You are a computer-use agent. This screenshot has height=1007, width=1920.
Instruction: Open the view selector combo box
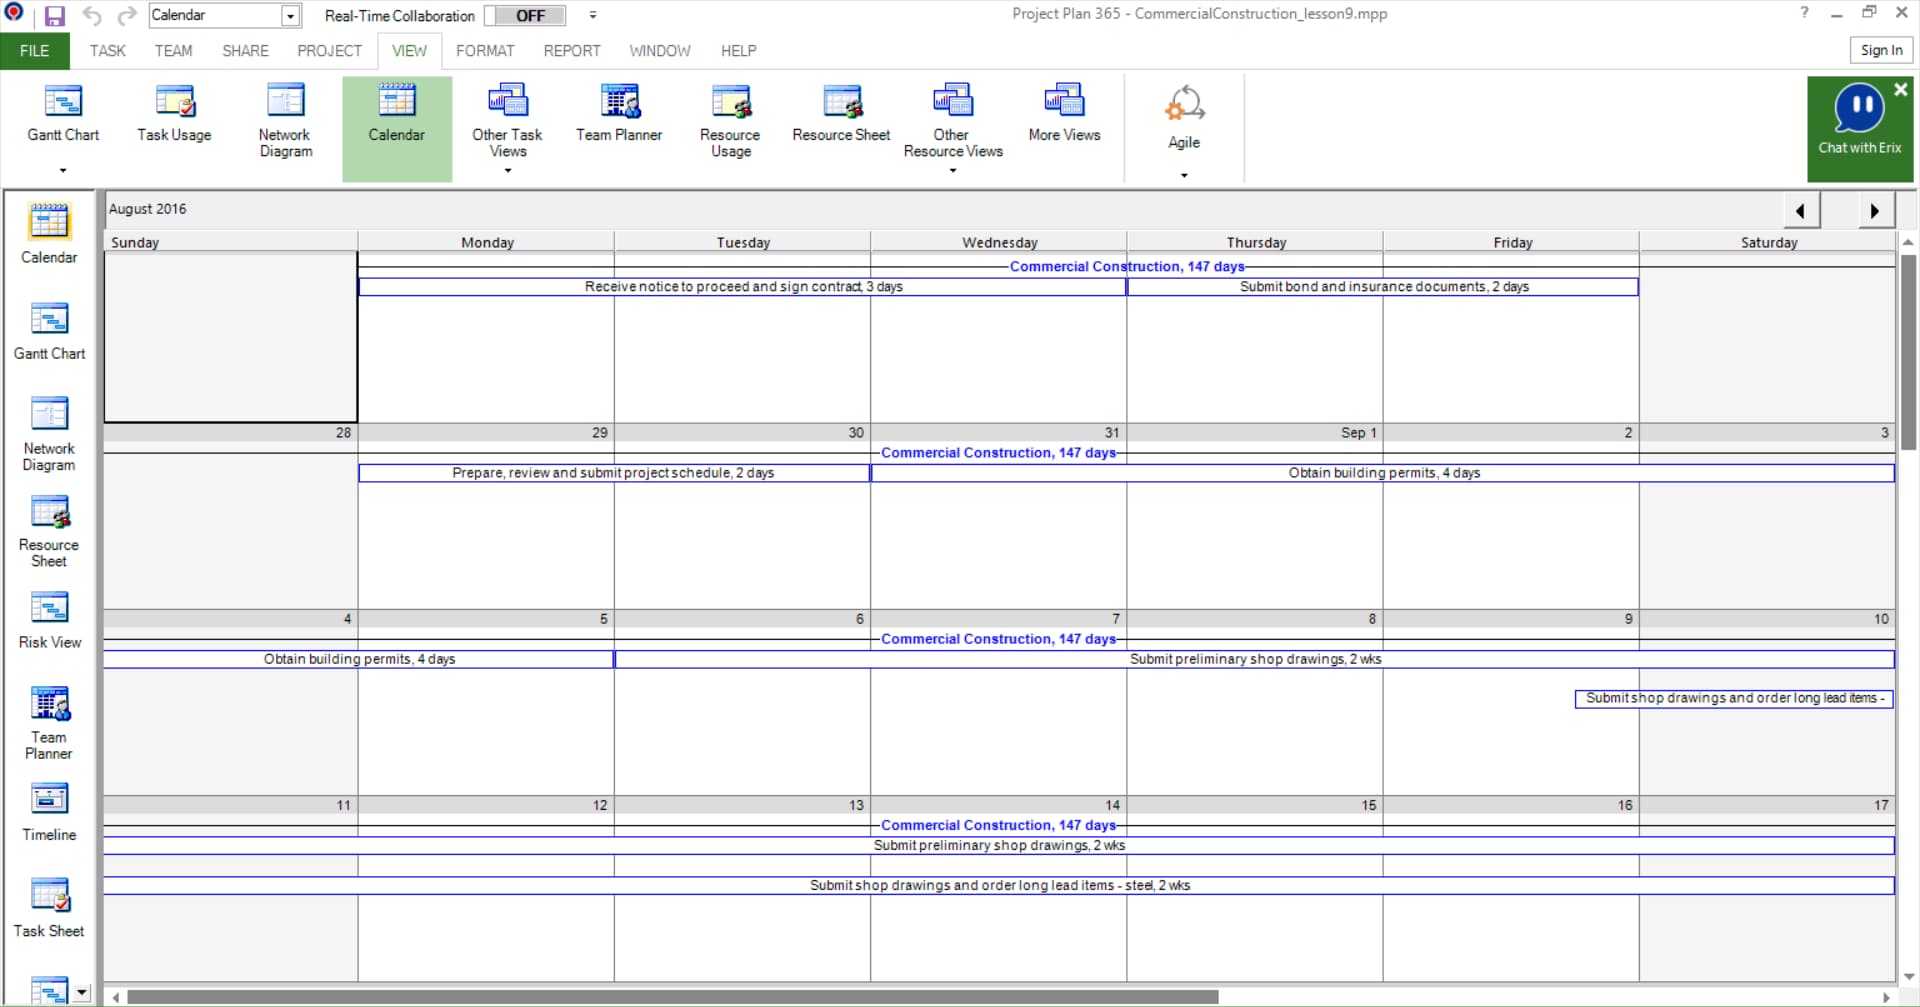[290, 15]
